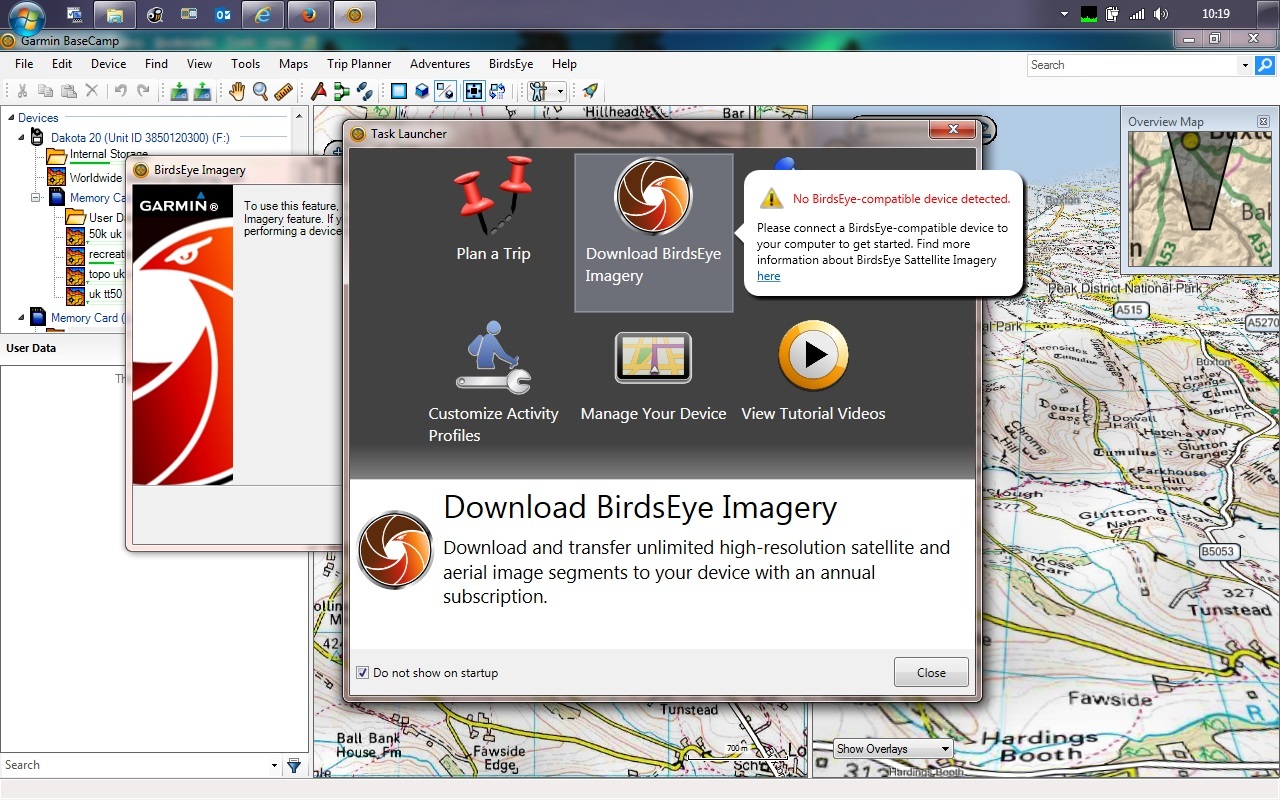1280x800 pixels.
Task: Select the Hand pan tool
Action: click(x=236, y=91)
